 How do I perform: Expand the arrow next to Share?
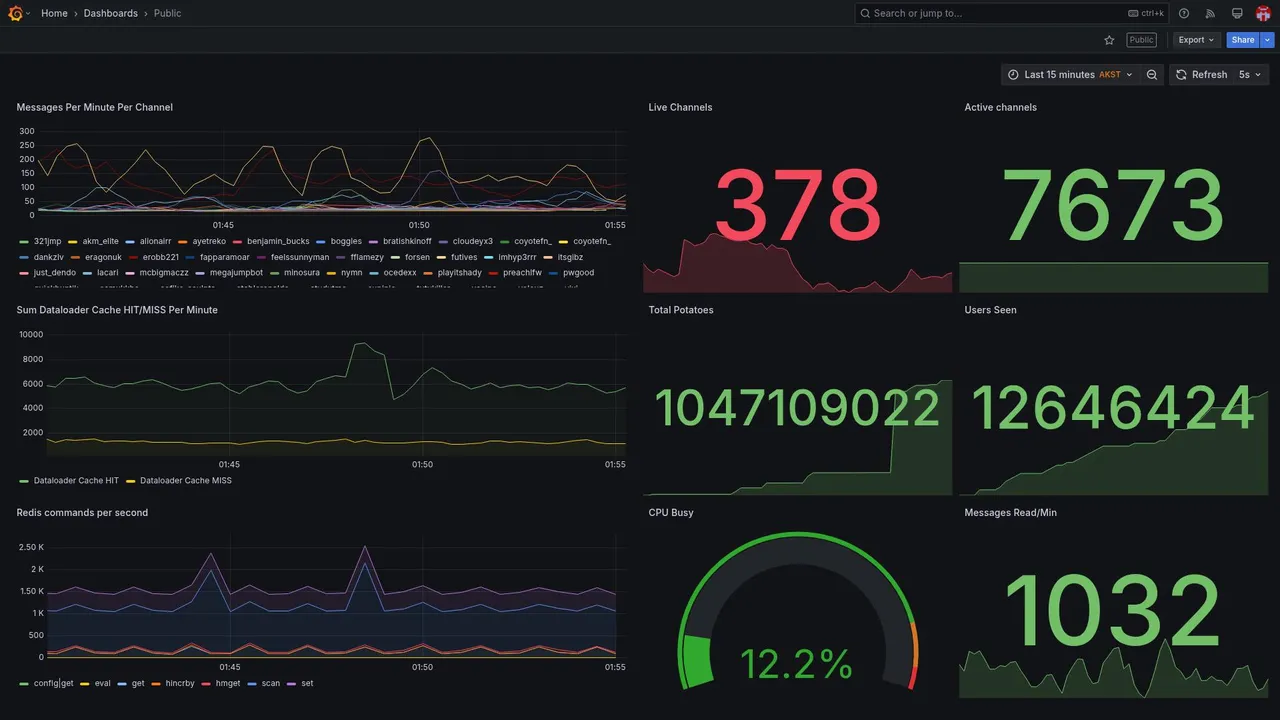pos(1268,40)
